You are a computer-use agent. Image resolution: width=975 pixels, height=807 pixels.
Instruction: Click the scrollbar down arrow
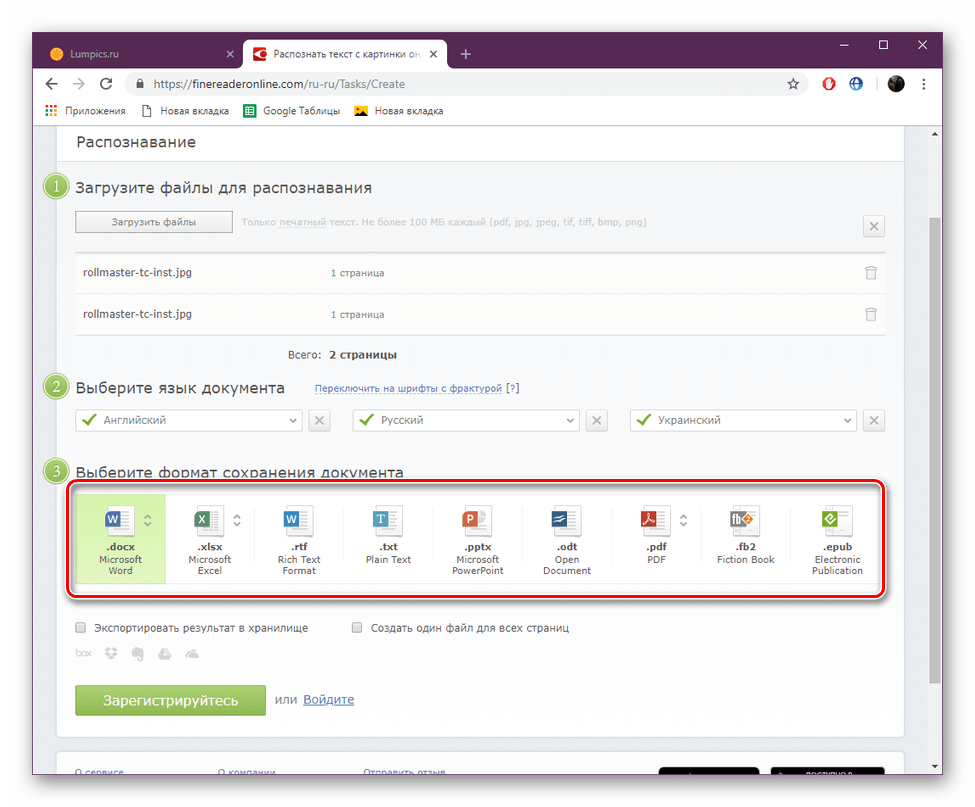click(x=935, y=767)
